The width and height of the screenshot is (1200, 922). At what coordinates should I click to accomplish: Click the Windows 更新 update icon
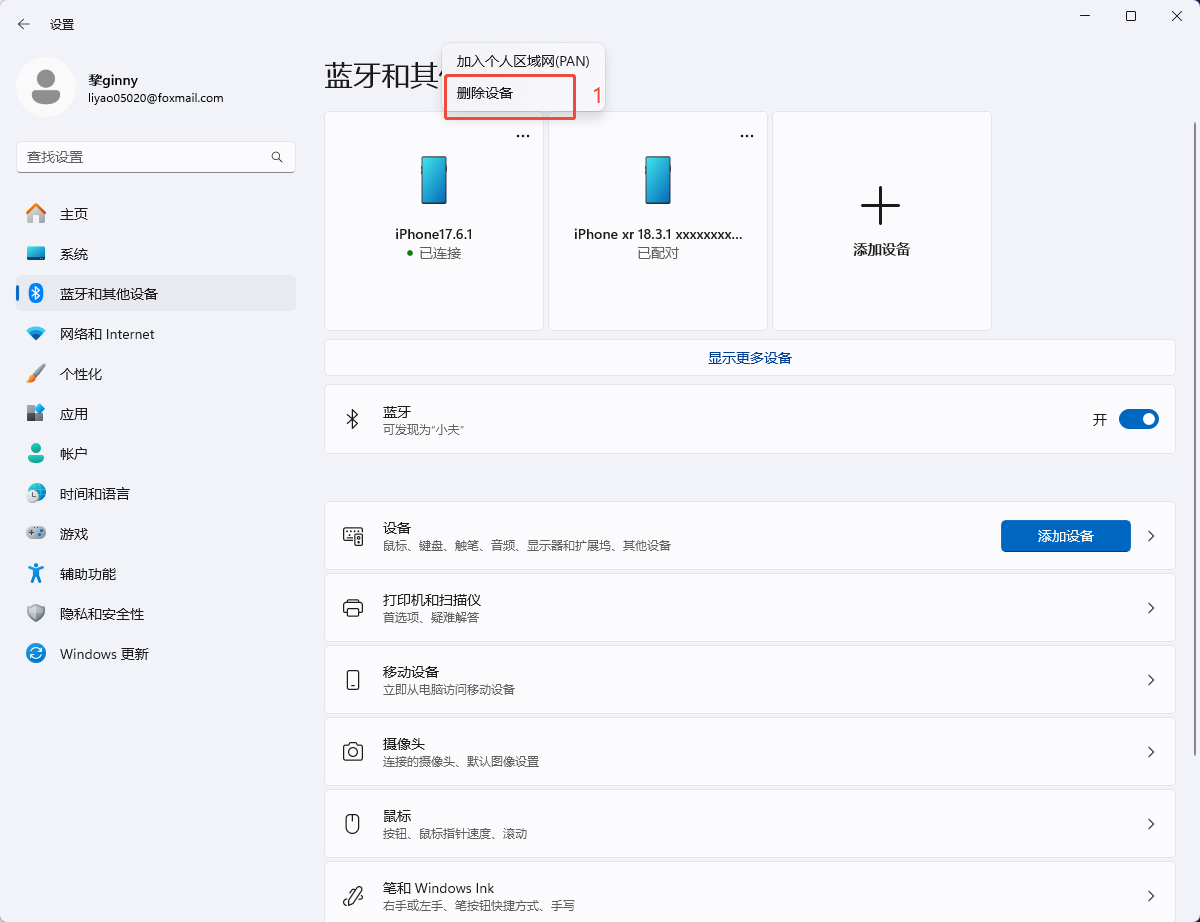(36, 654)
